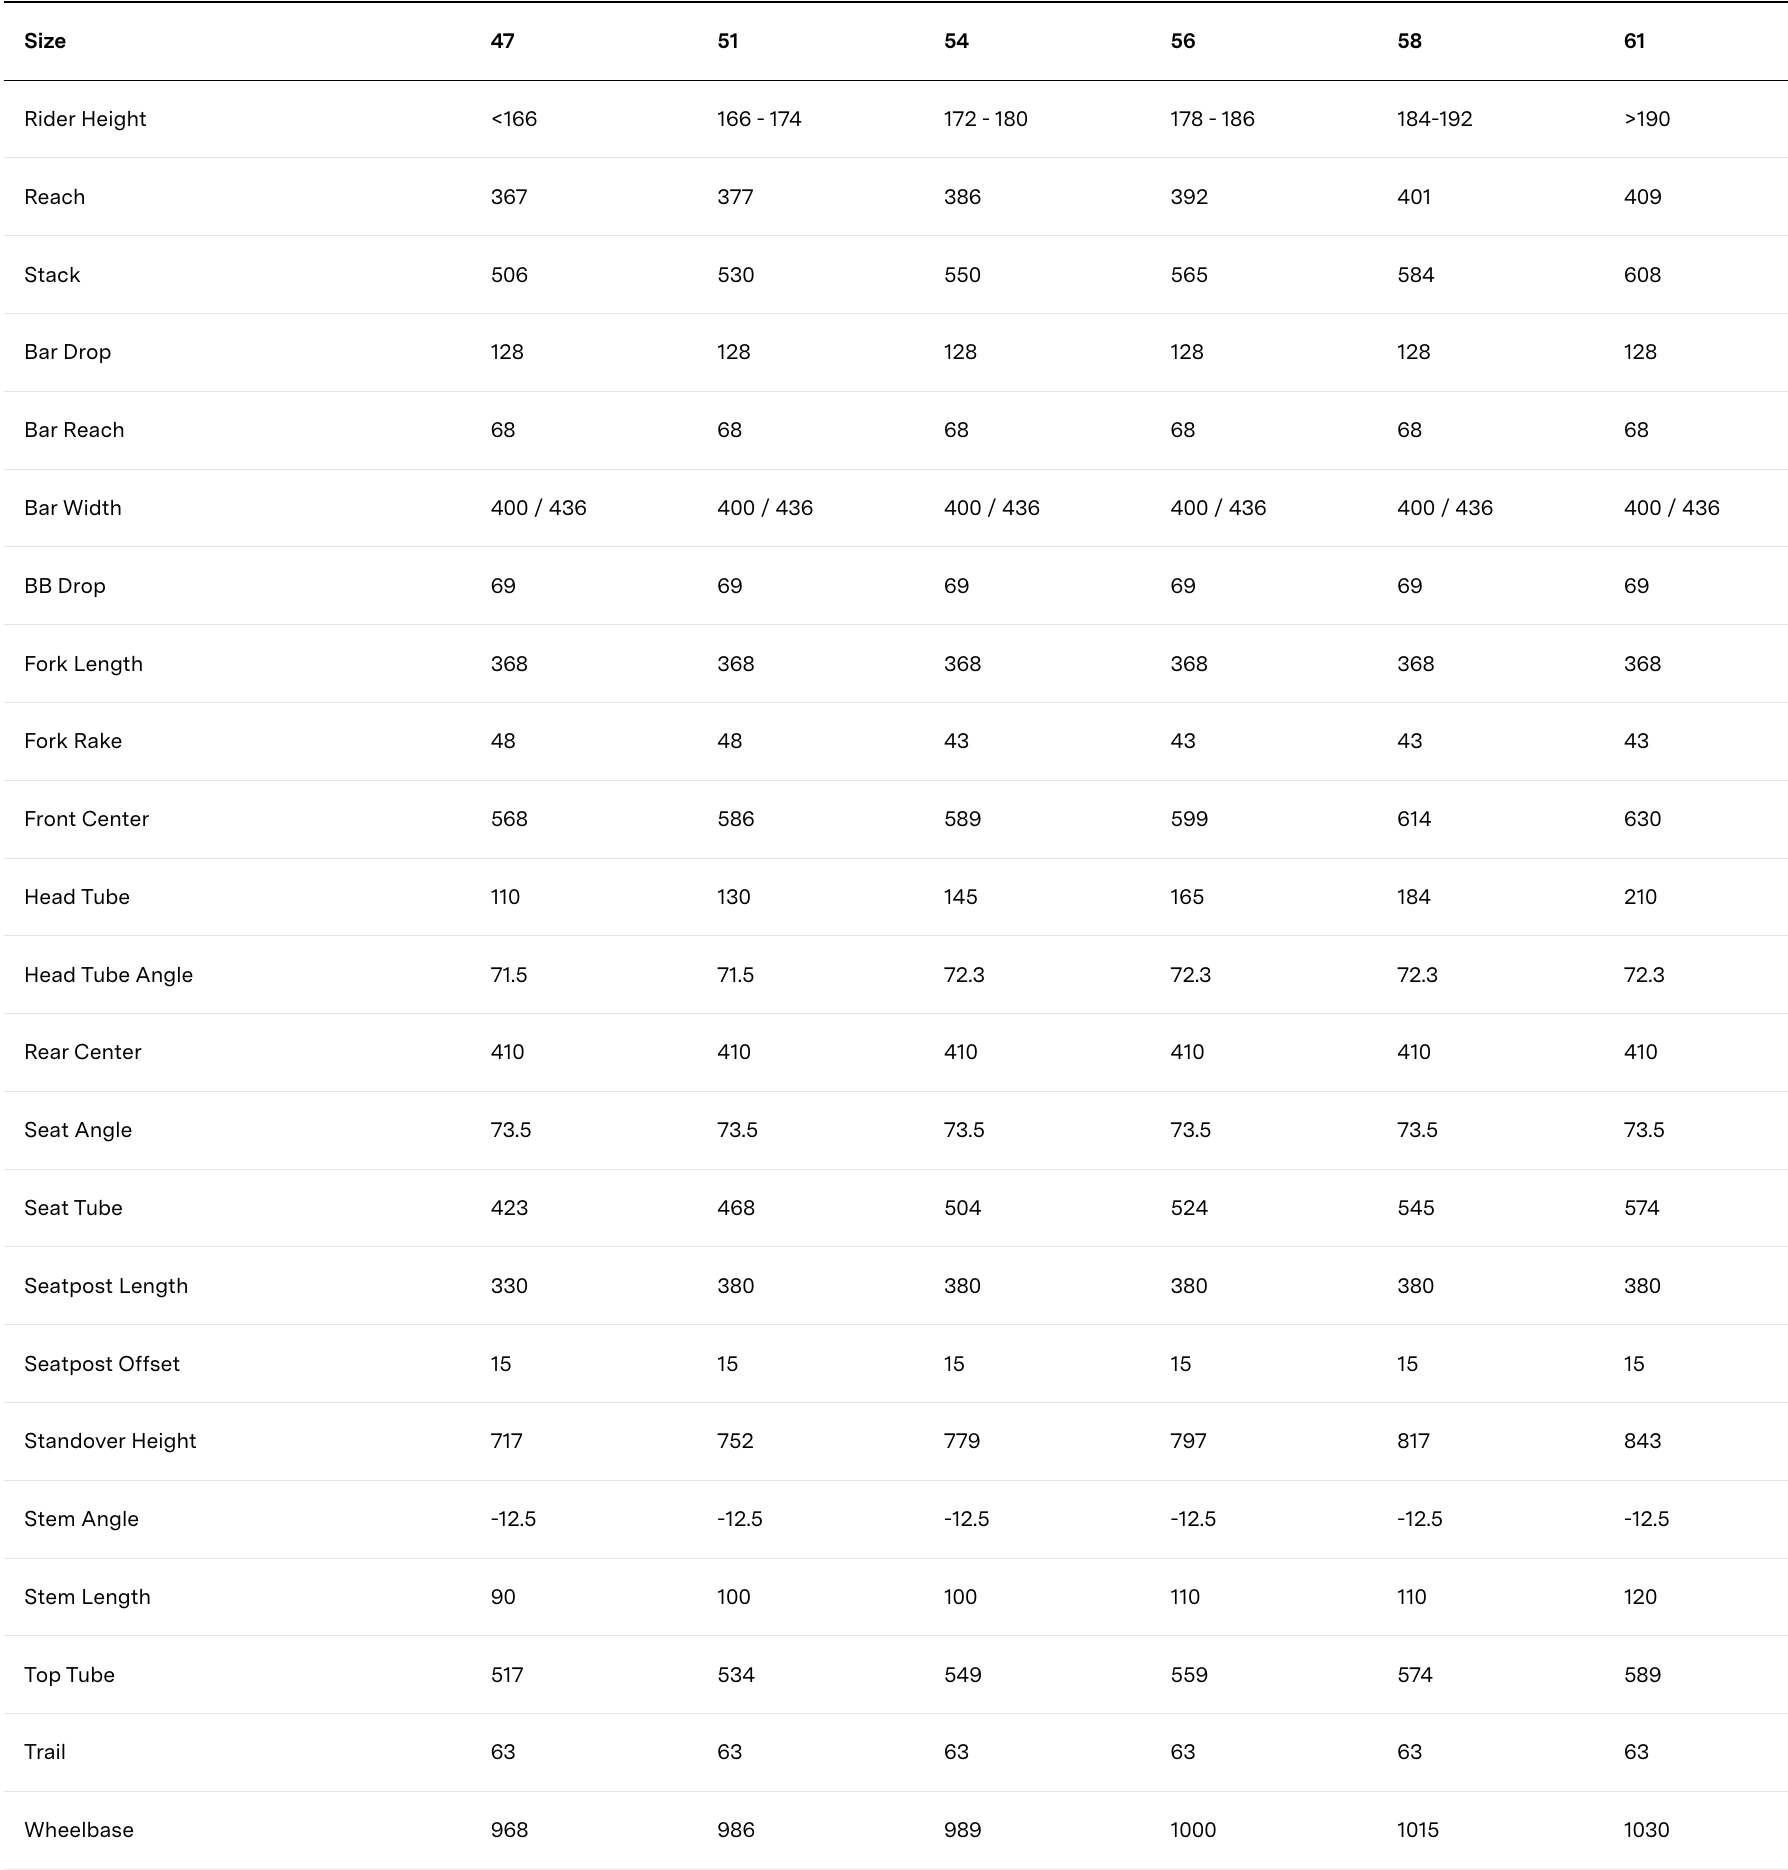Select the Rider Height row label

tap(85, 119)
